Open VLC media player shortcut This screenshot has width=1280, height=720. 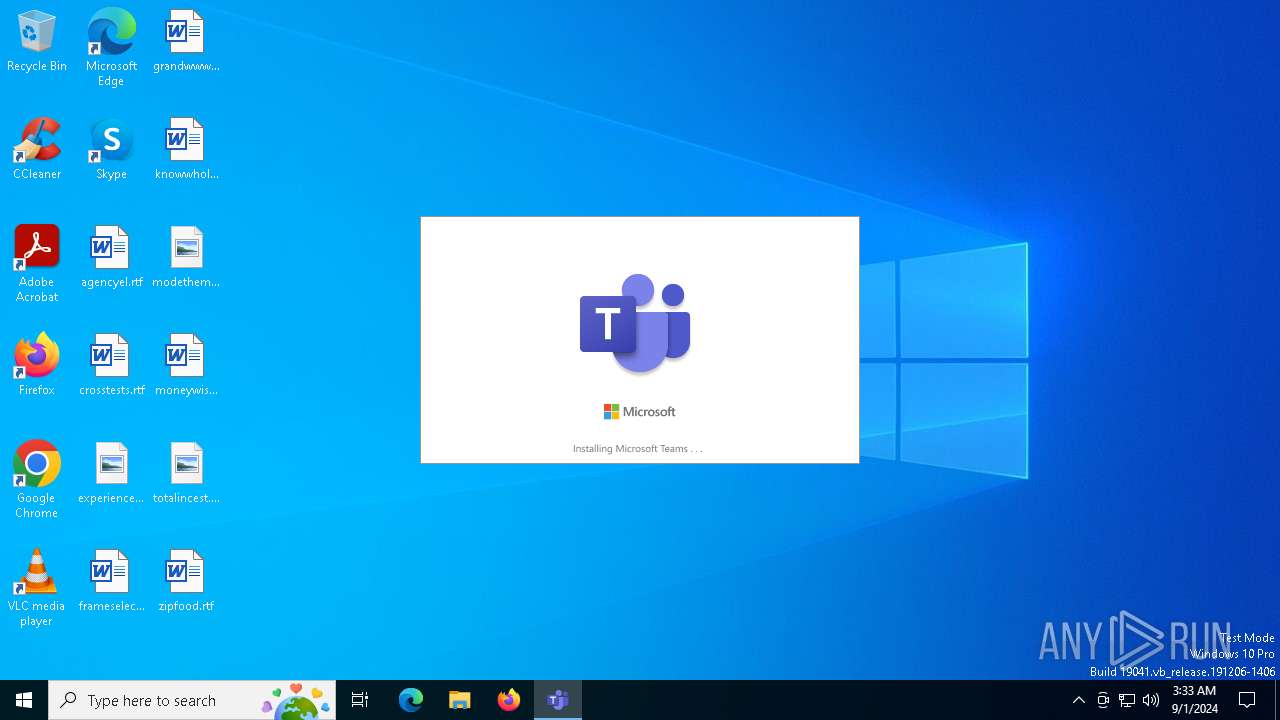(37, 588)
